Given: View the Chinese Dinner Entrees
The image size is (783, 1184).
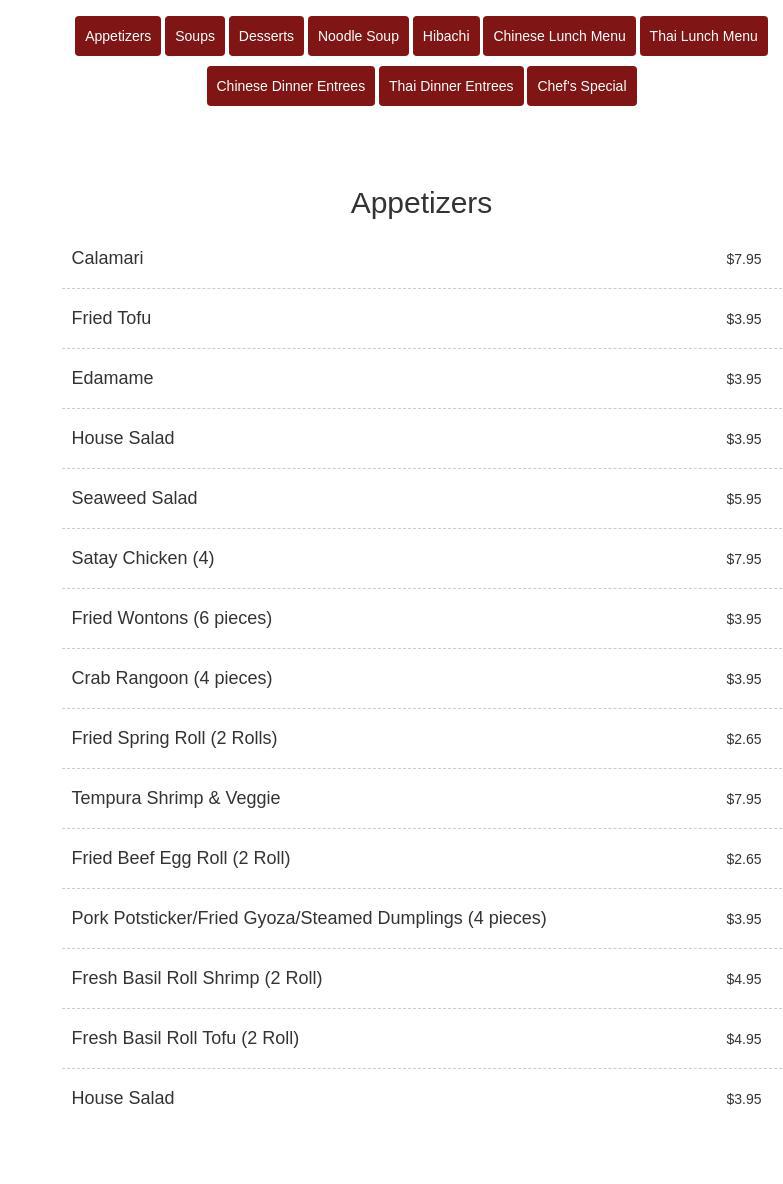Looking at the screenshot, I should tap(291, 86).
